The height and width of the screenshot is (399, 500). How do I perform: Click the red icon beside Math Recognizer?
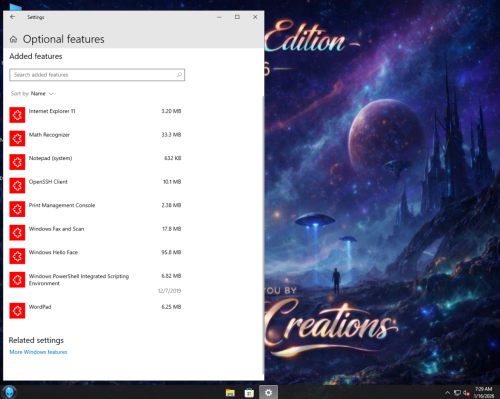point(17,138)
